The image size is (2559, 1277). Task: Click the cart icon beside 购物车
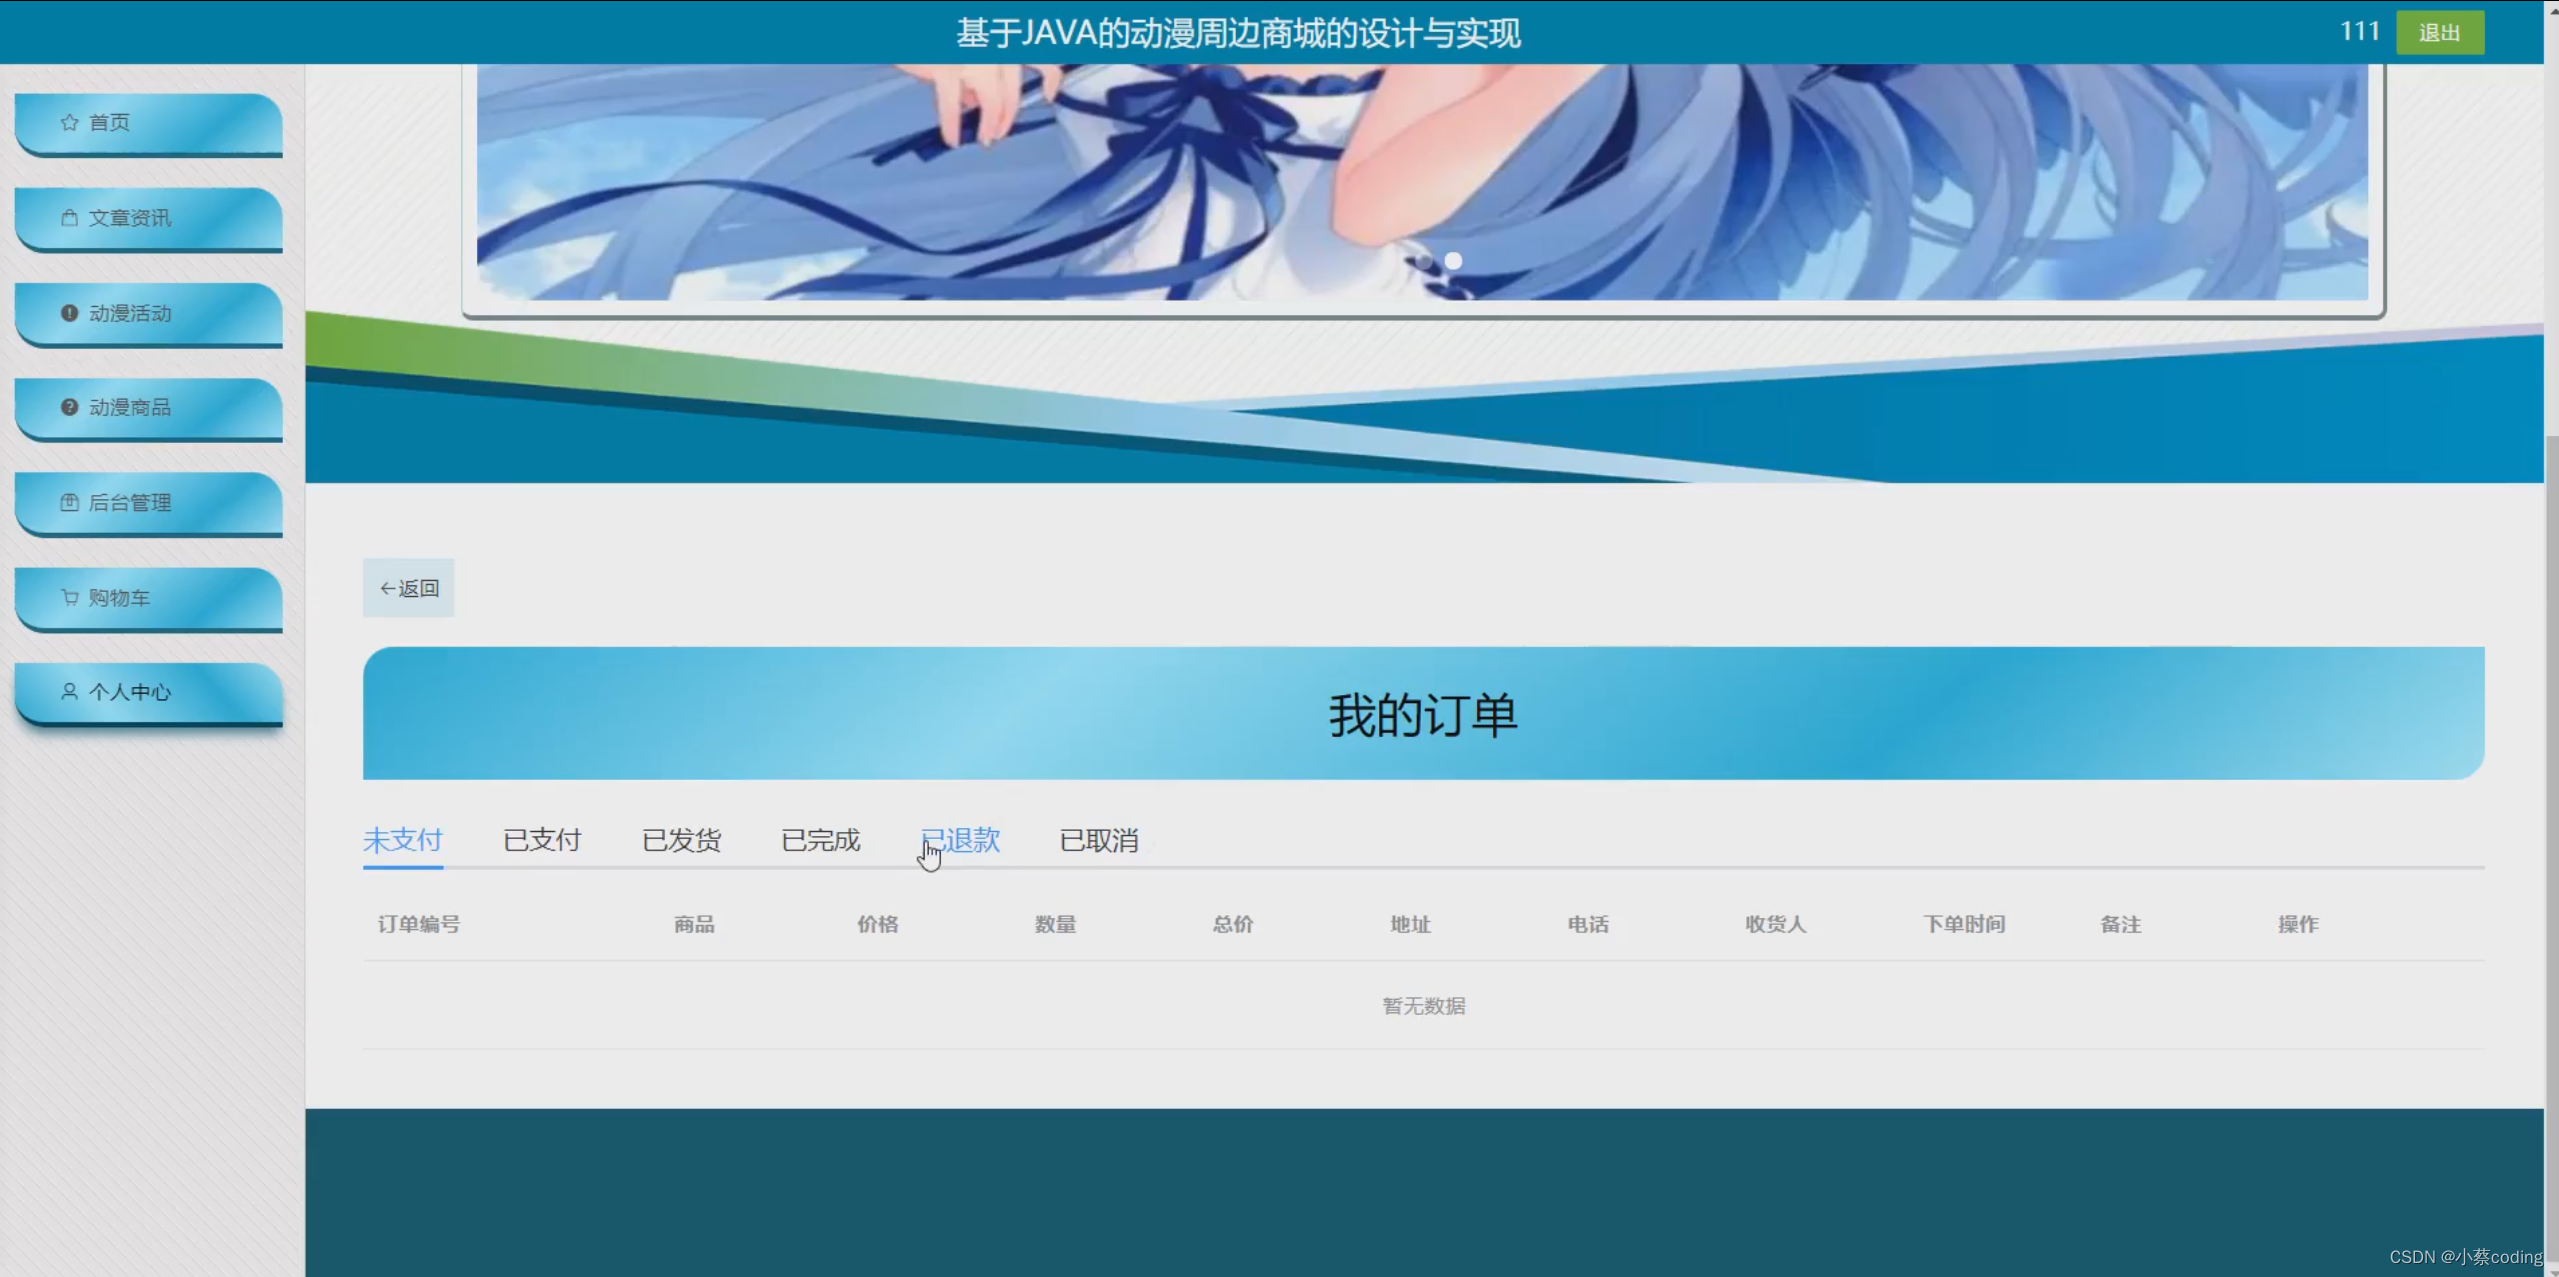(x=69, y=597)
